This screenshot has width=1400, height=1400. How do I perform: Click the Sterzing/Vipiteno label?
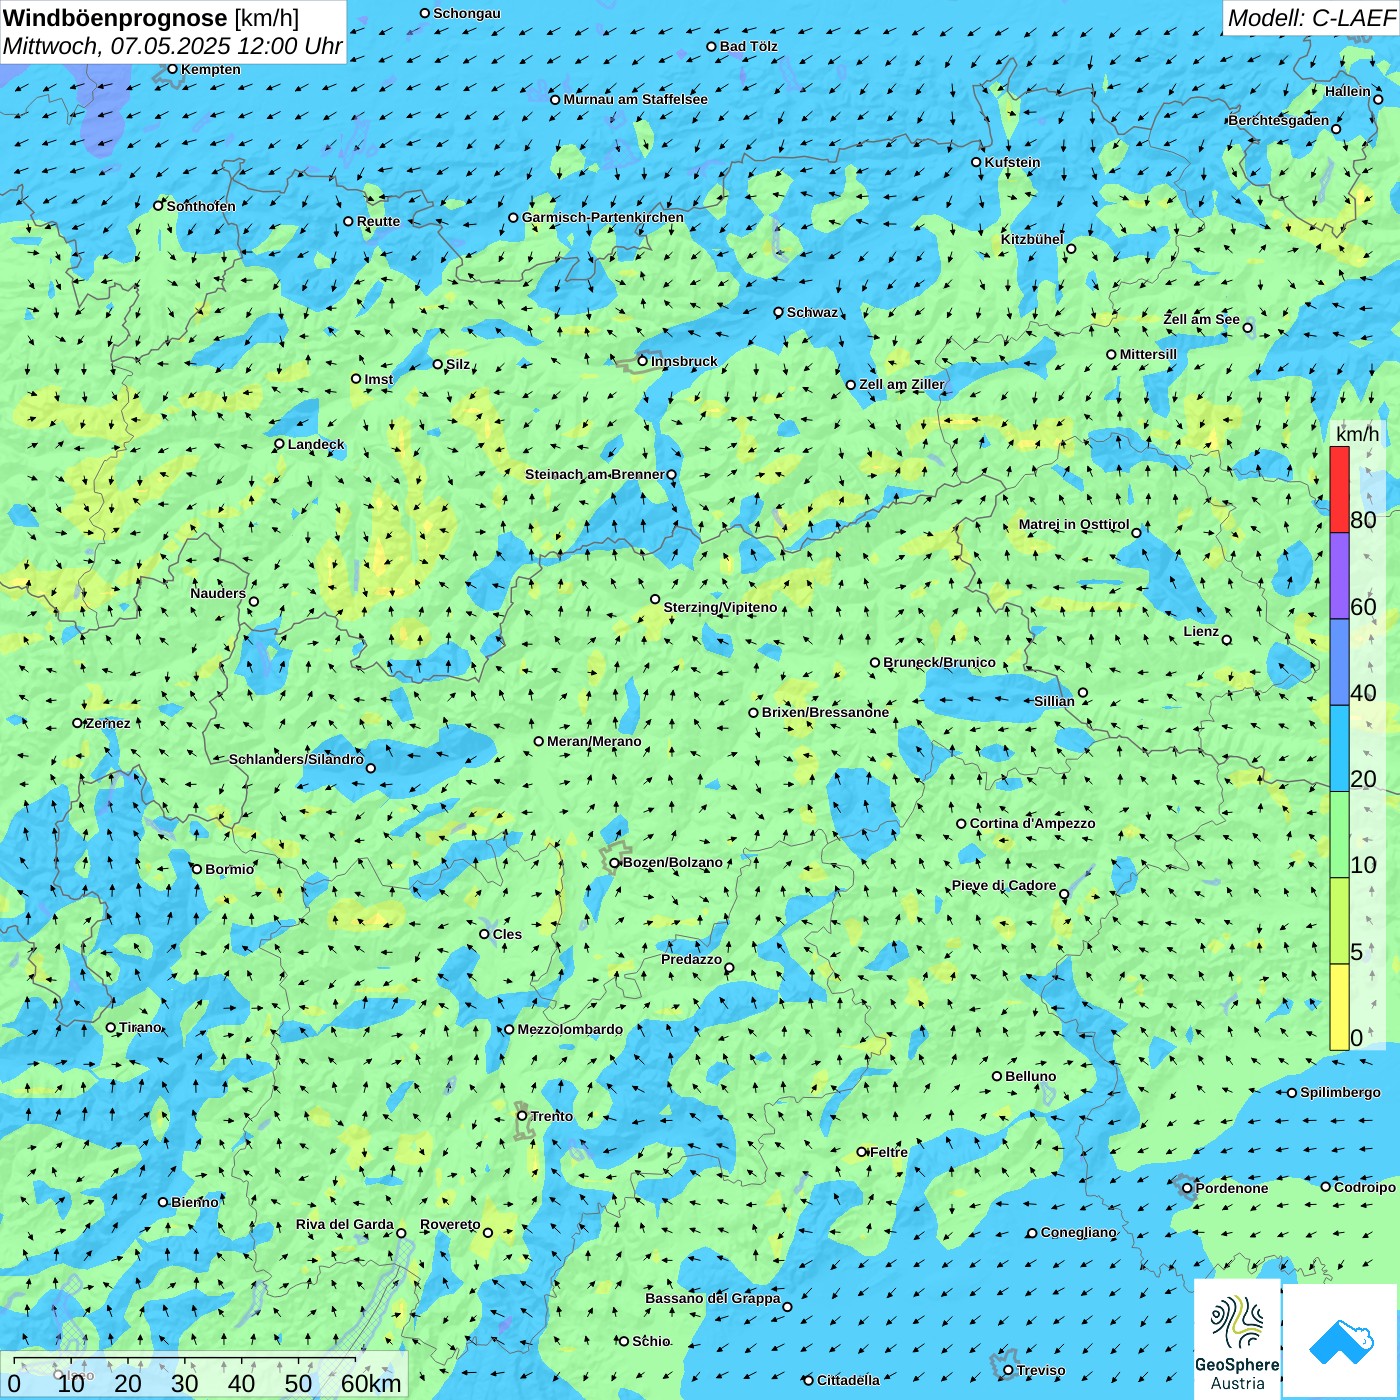[720, 607]
